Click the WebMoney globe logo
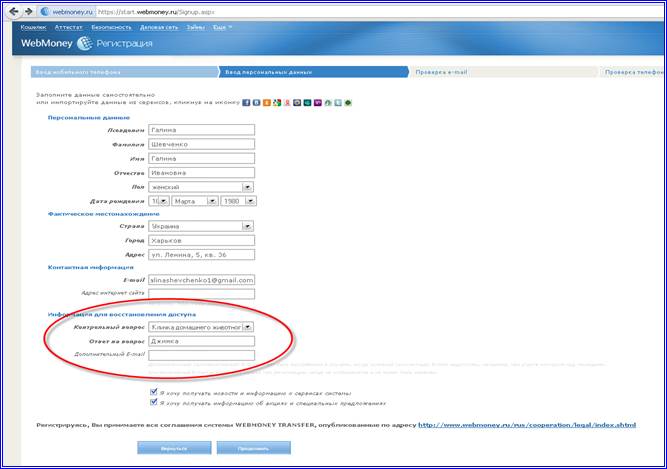Viewport: 667px width, 469px height. coord(84,43)
